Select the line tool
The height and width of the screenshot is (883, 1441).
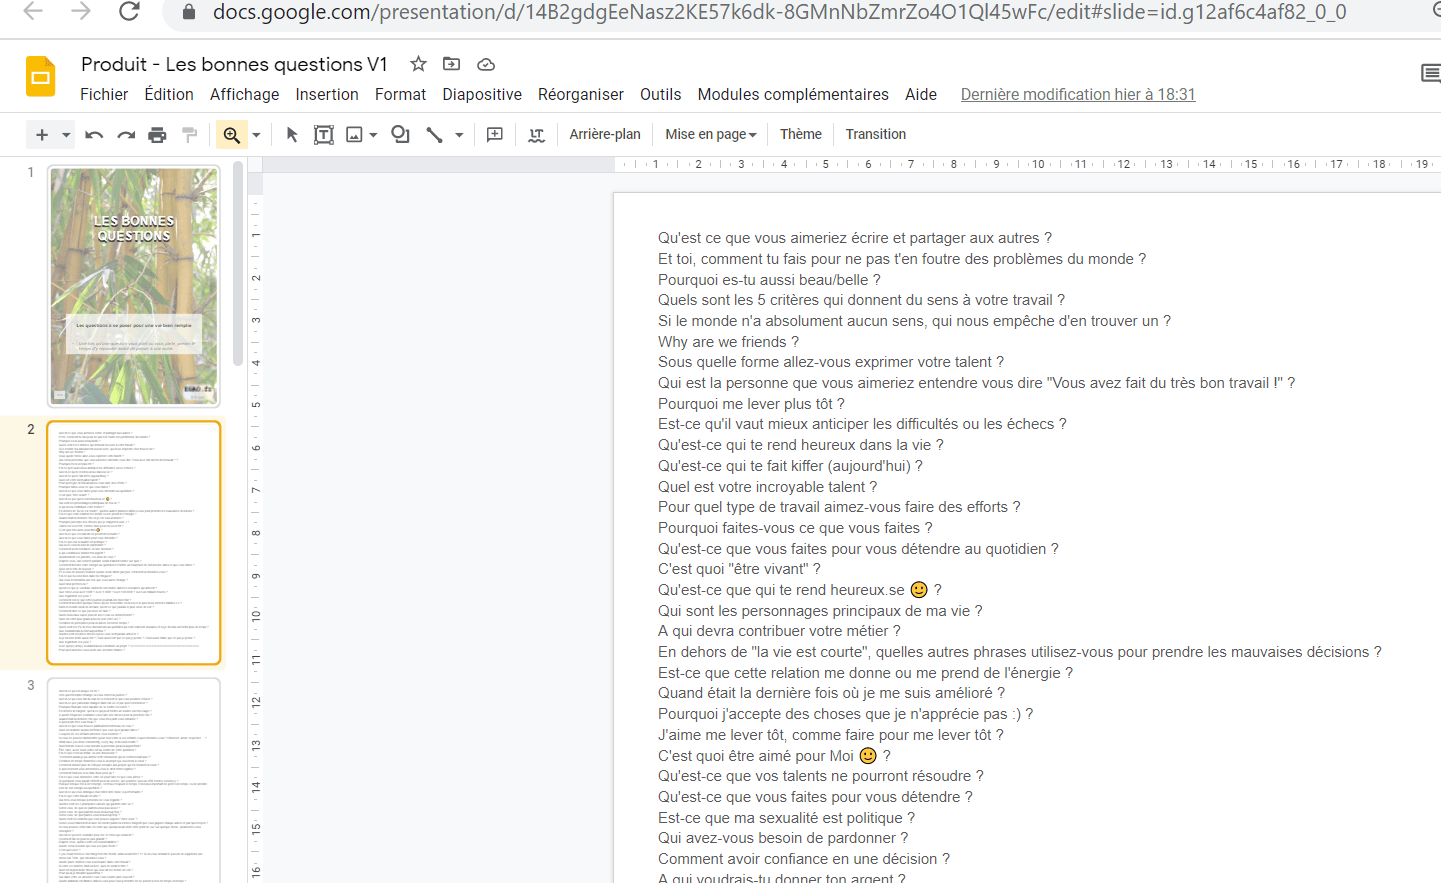434,134
